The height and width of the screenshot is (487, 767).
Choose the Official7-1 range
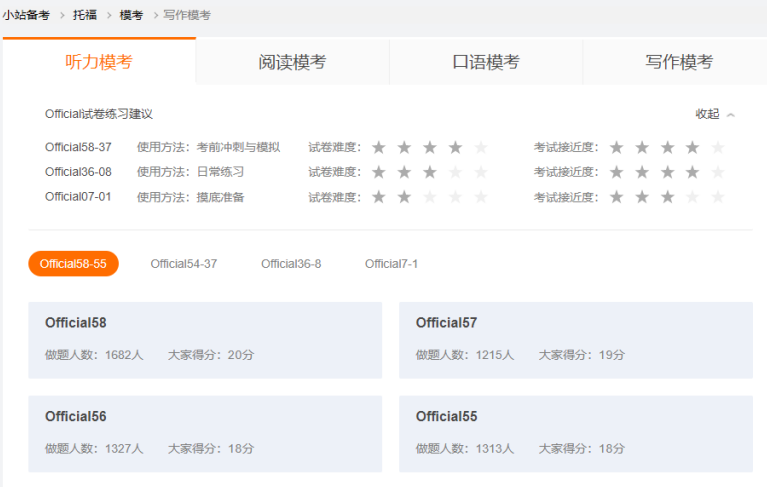[x=391, y=264]
